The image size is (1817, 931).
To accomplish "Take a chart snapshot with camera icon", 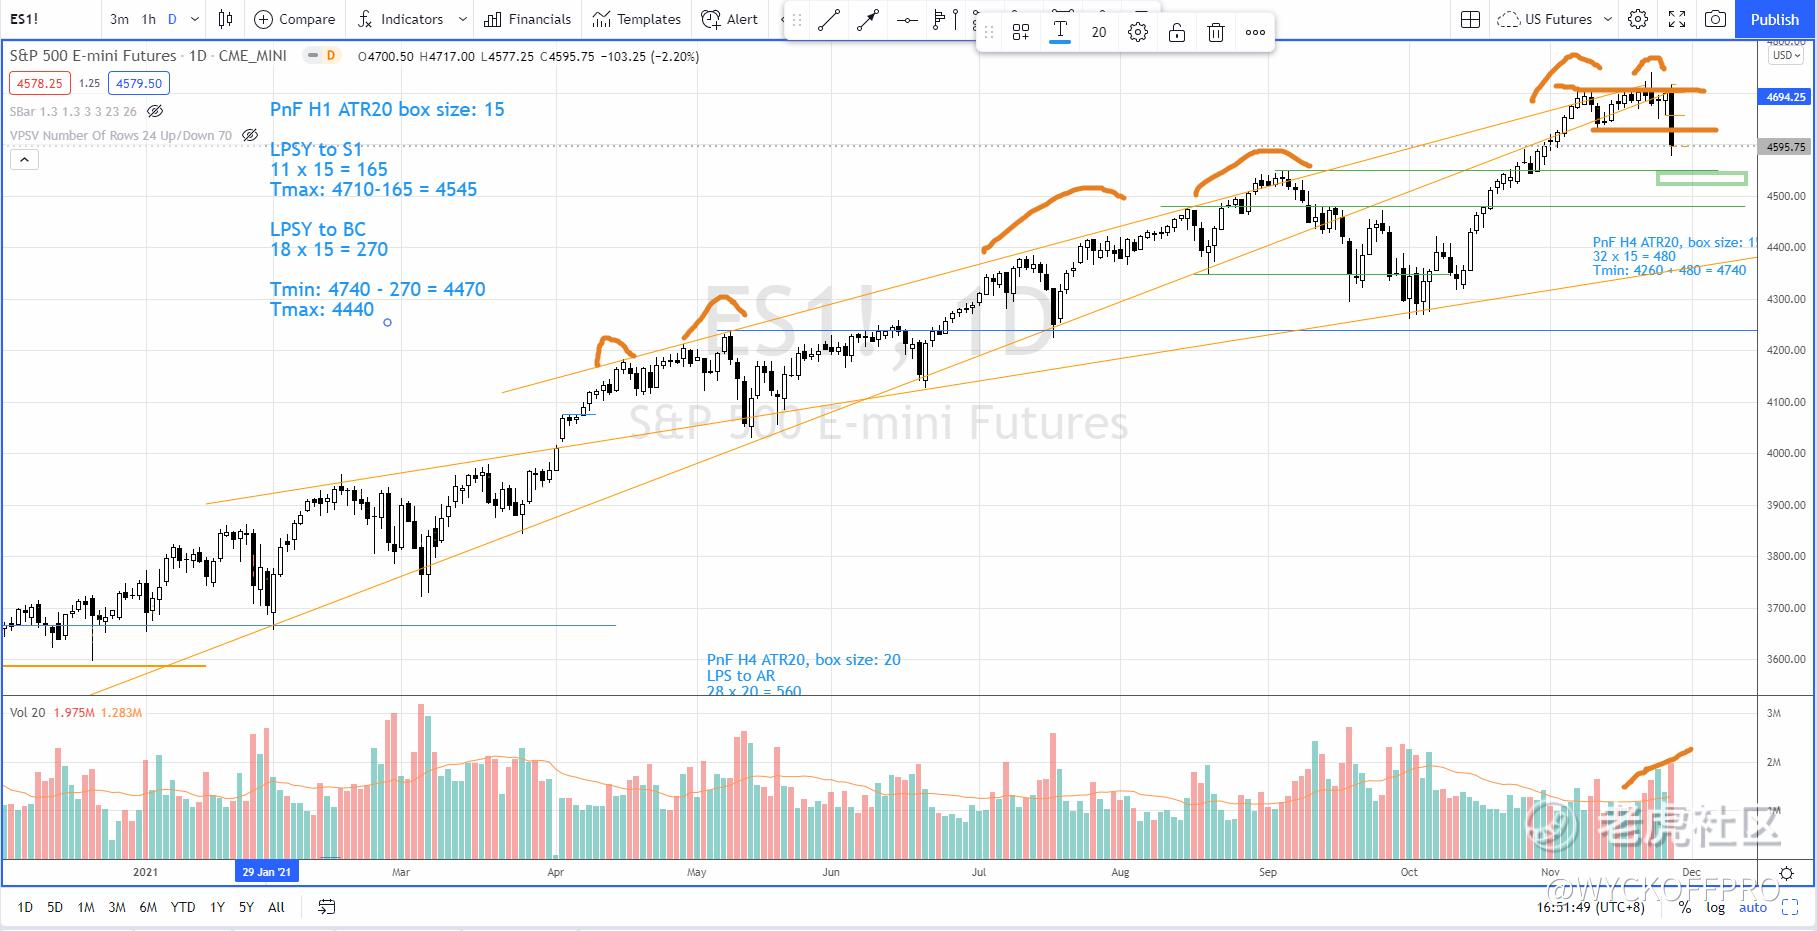I will (x=1716, y=19).
